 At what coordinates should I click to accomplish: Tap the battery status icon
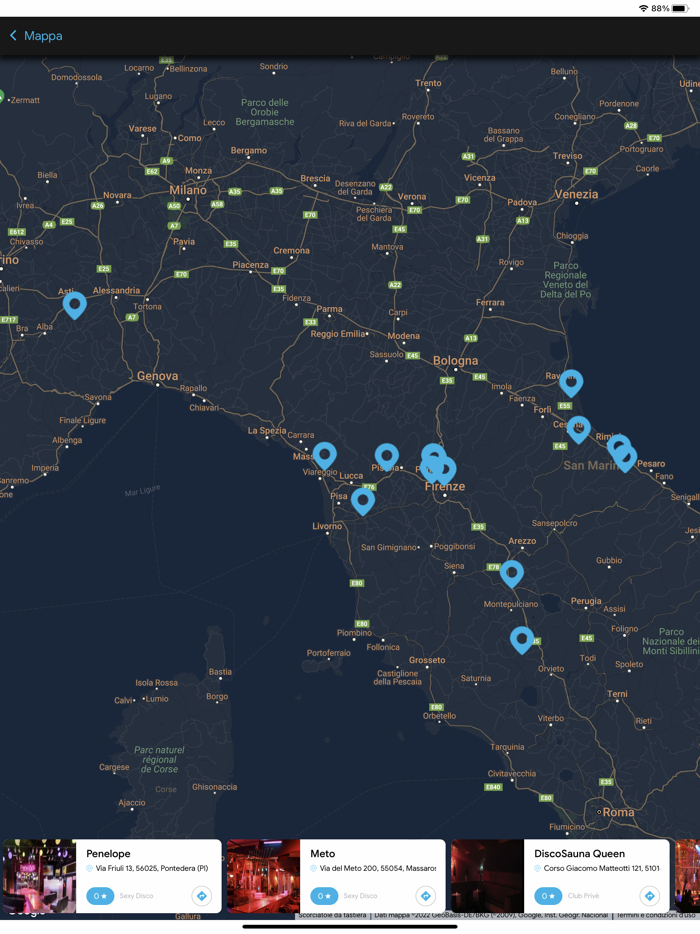[x=681, y=8]
